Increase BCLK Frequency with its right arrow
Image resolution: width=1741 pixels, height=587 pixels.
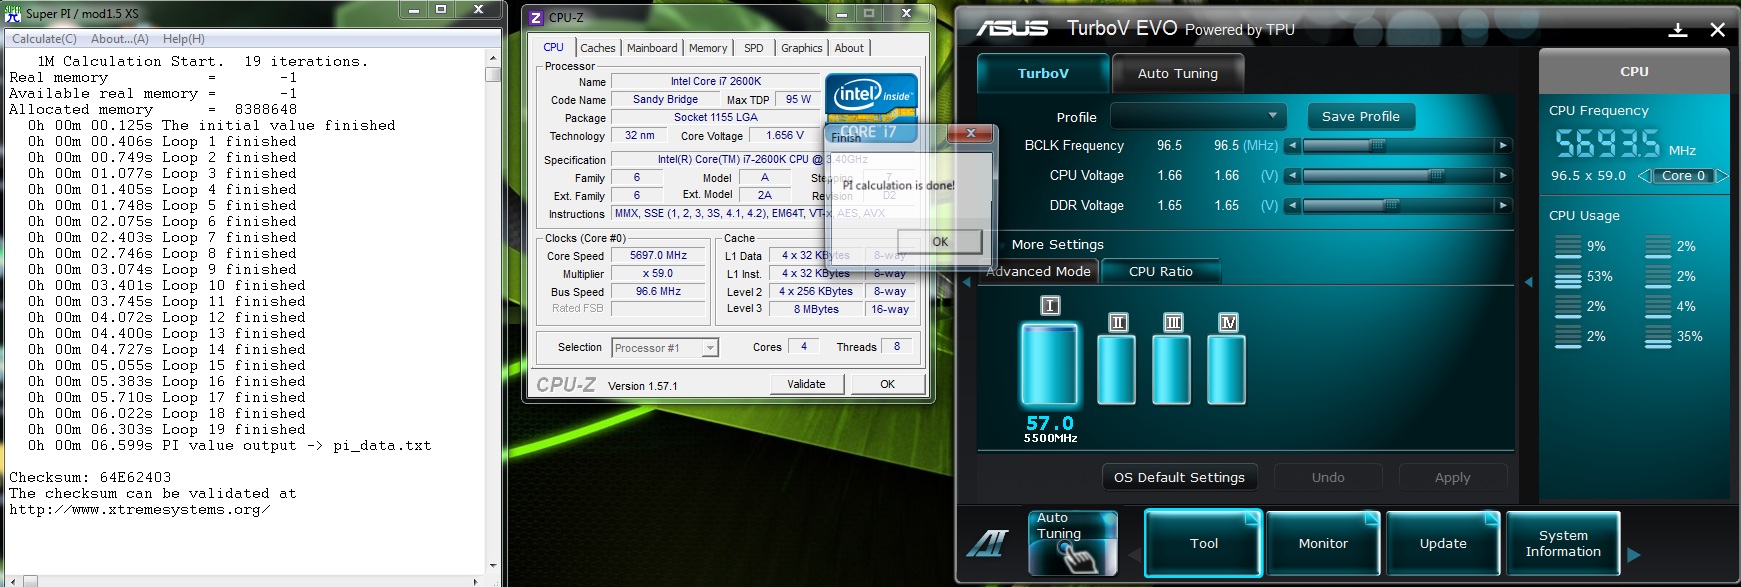[x=1503, y=146]
